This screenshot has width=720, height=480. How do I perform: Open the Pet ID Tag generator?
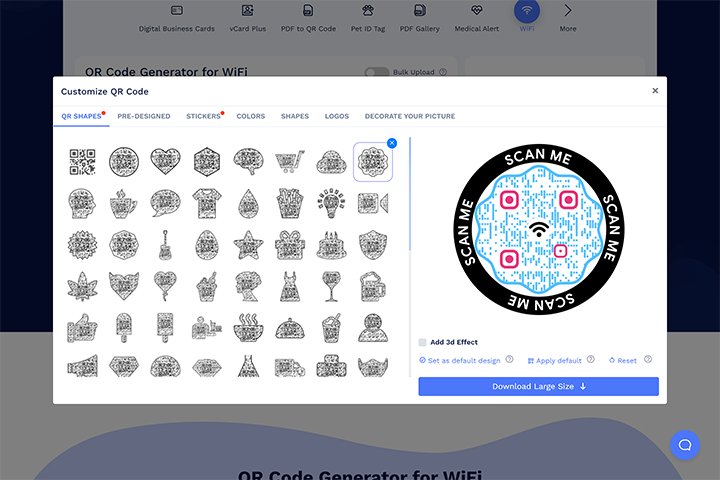368,18
